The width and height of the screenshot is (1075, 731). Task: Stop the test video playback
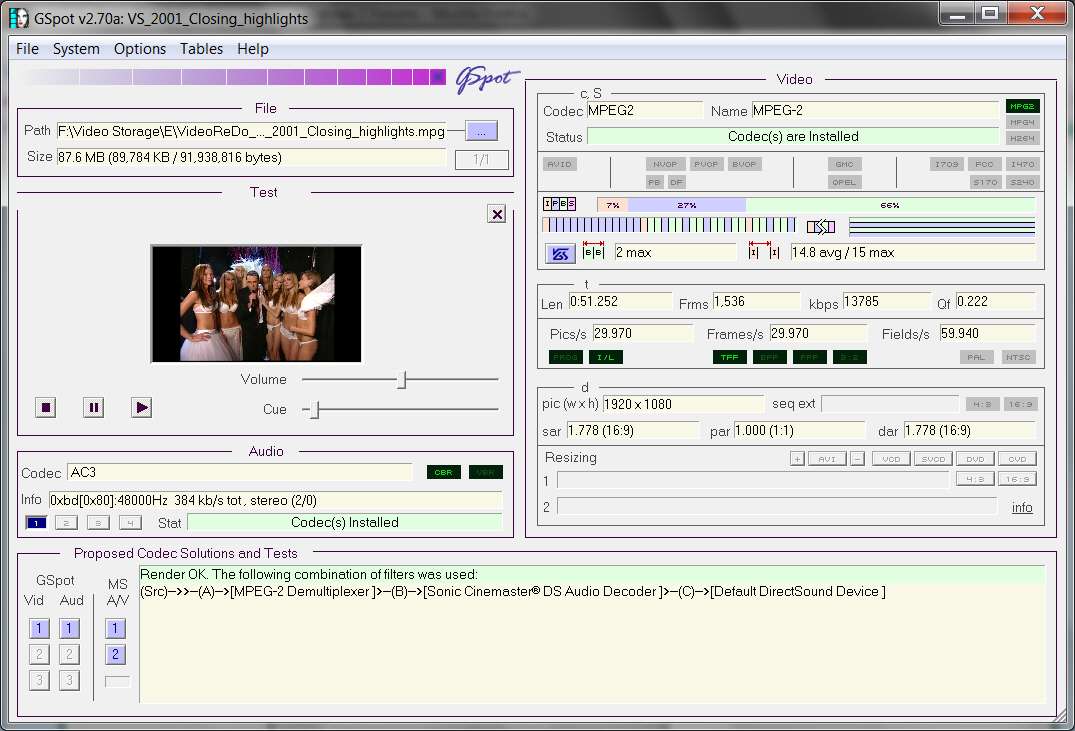coord(46,407)
